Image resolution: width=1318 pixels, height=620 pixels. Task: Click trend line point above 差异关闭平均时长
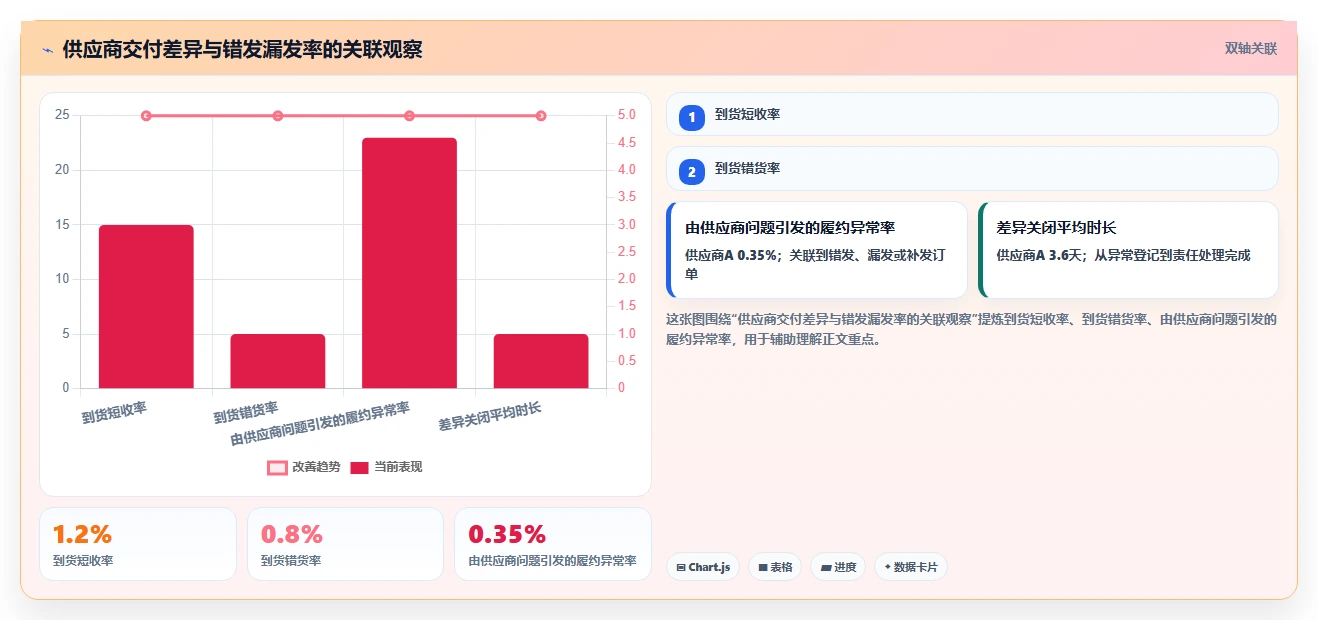click(541, 116)
